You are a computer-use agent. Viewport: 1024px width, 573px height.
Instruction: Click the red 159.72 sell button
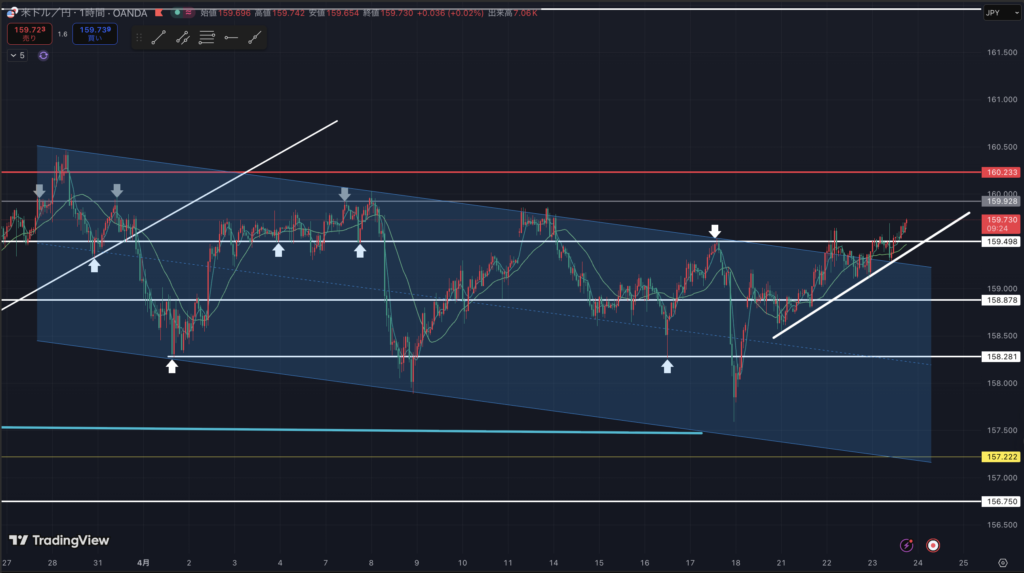coord(26,33)
